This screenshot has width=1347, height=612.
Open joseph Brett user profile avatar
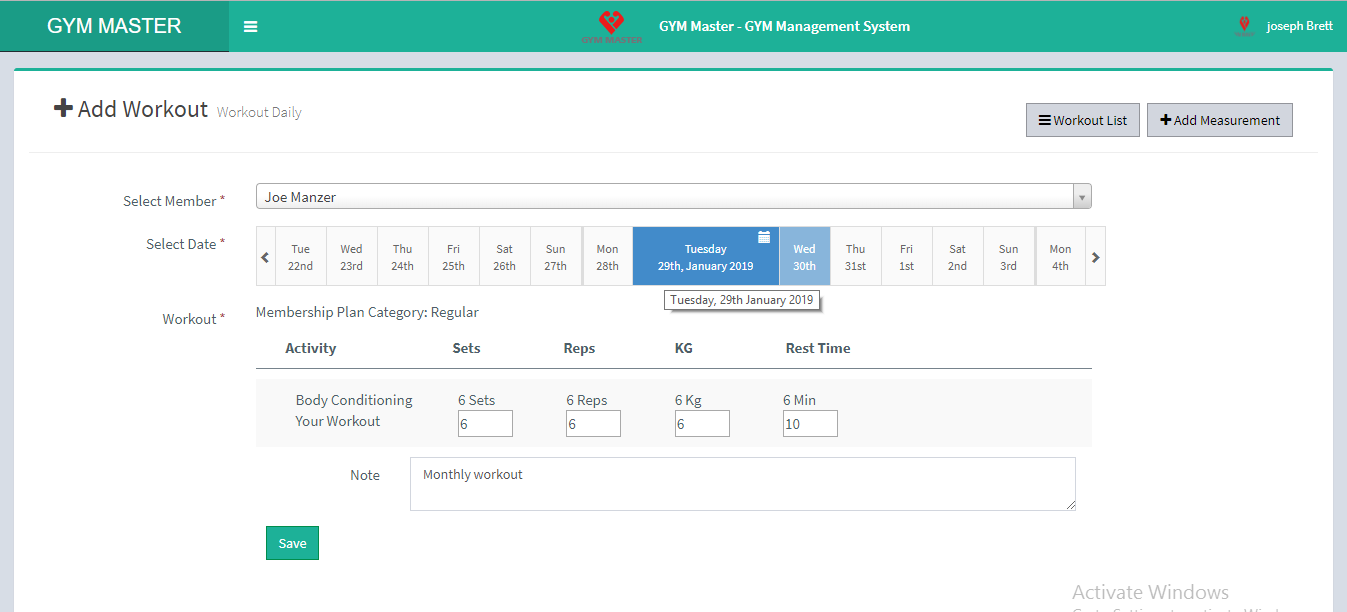pos(1244,26)
